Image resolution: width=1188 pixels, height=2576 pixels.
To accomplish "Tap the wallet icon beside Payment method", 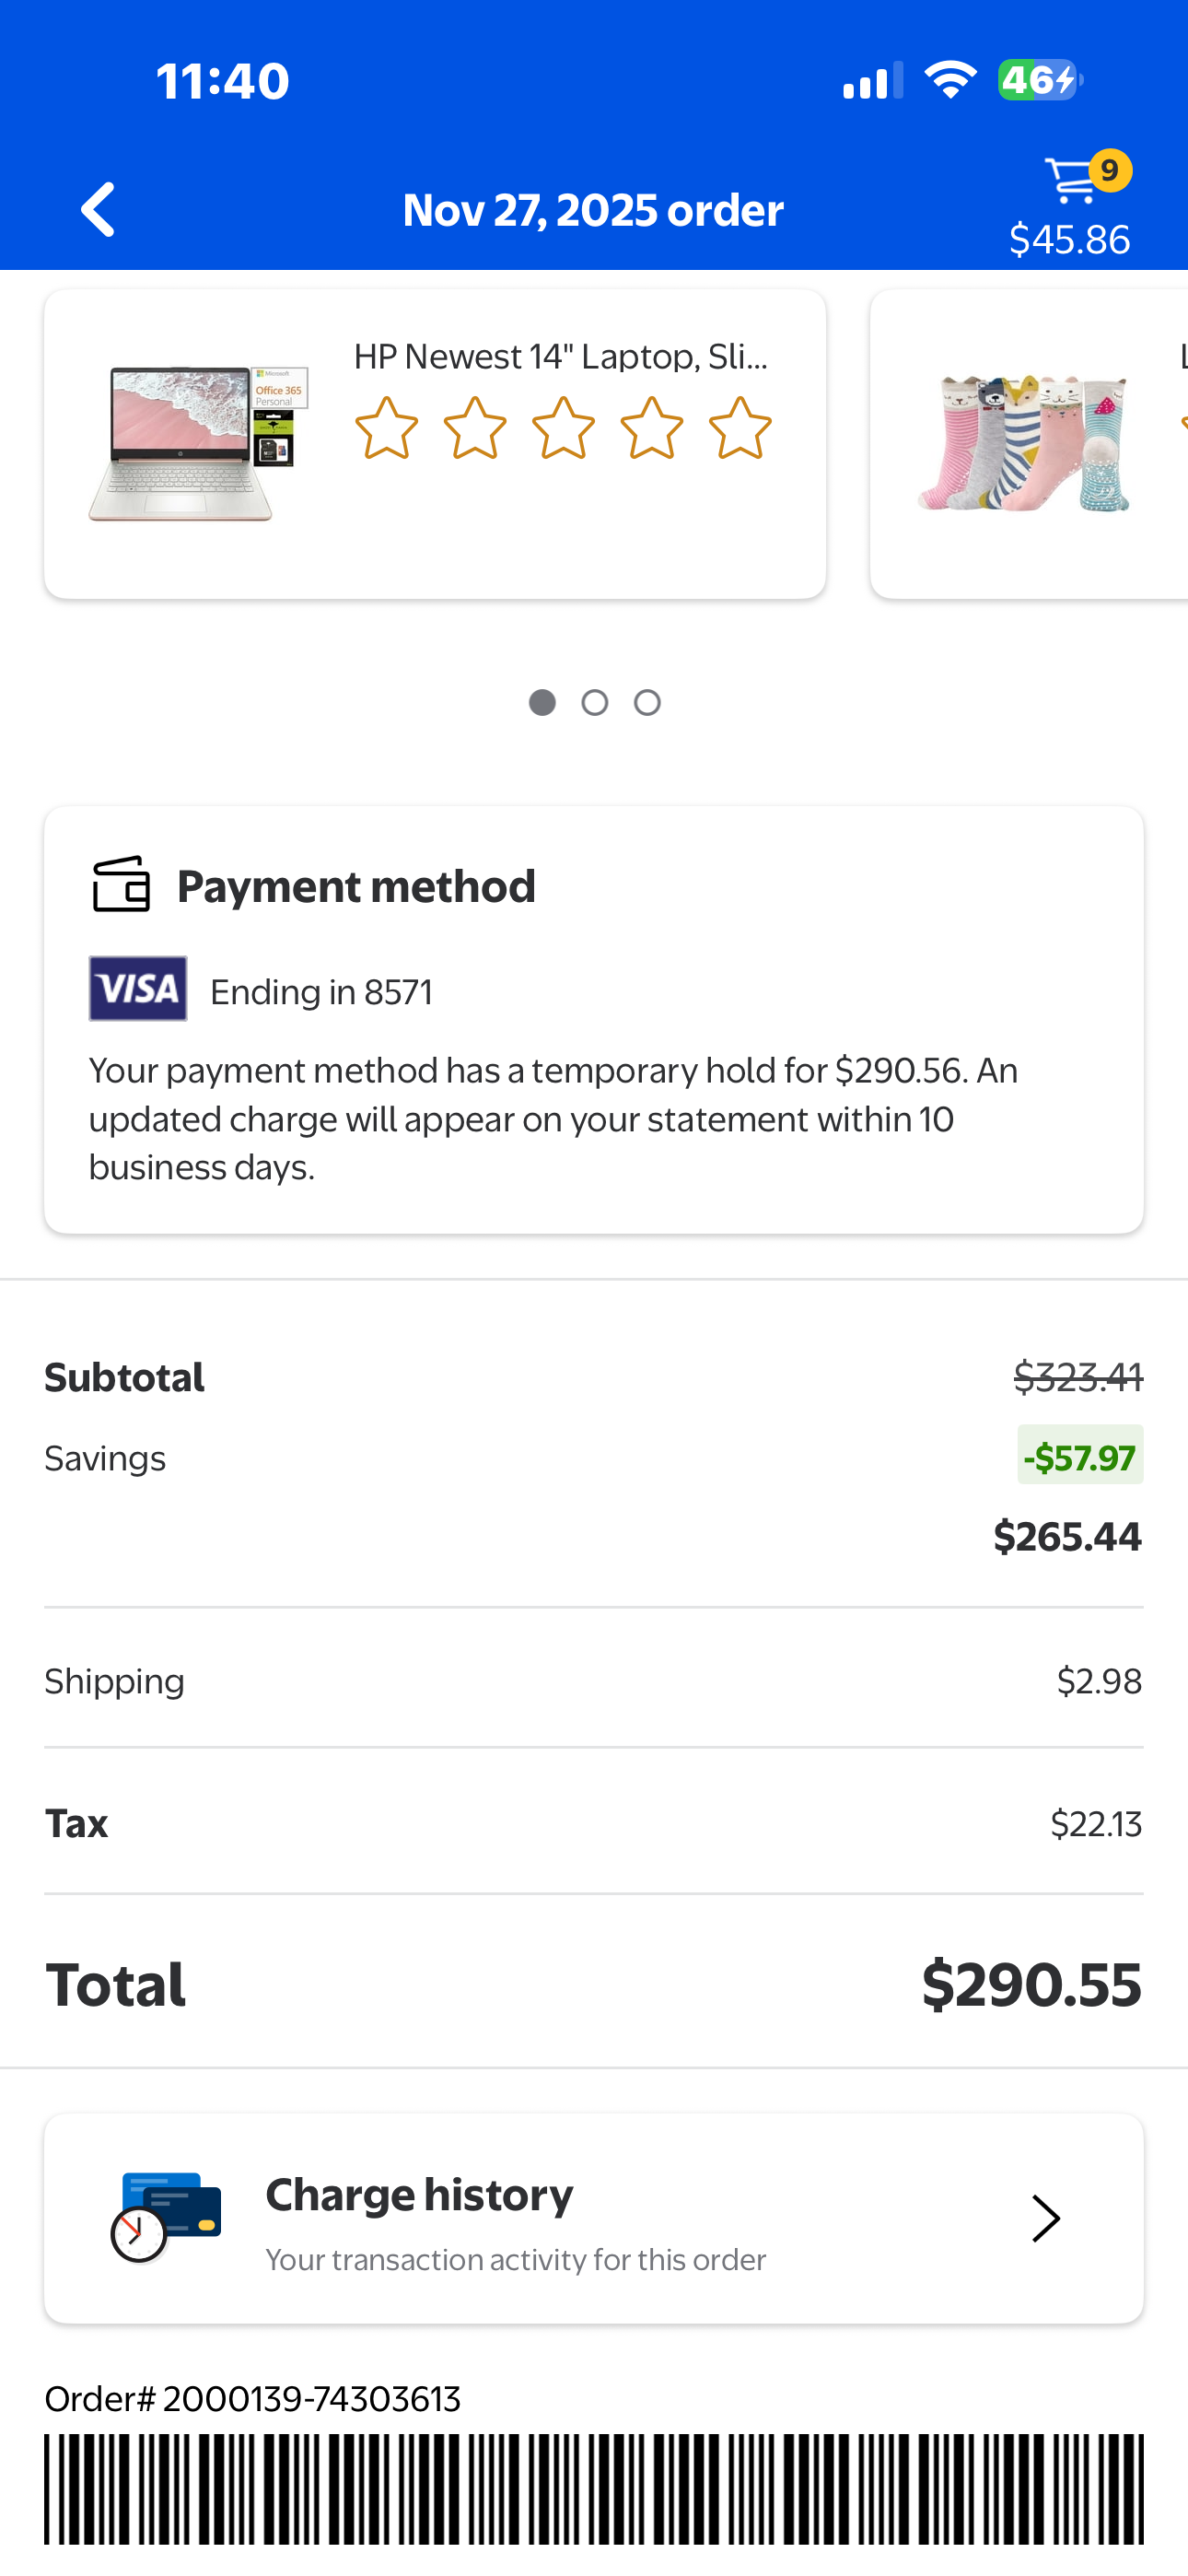I will (121, 884).
